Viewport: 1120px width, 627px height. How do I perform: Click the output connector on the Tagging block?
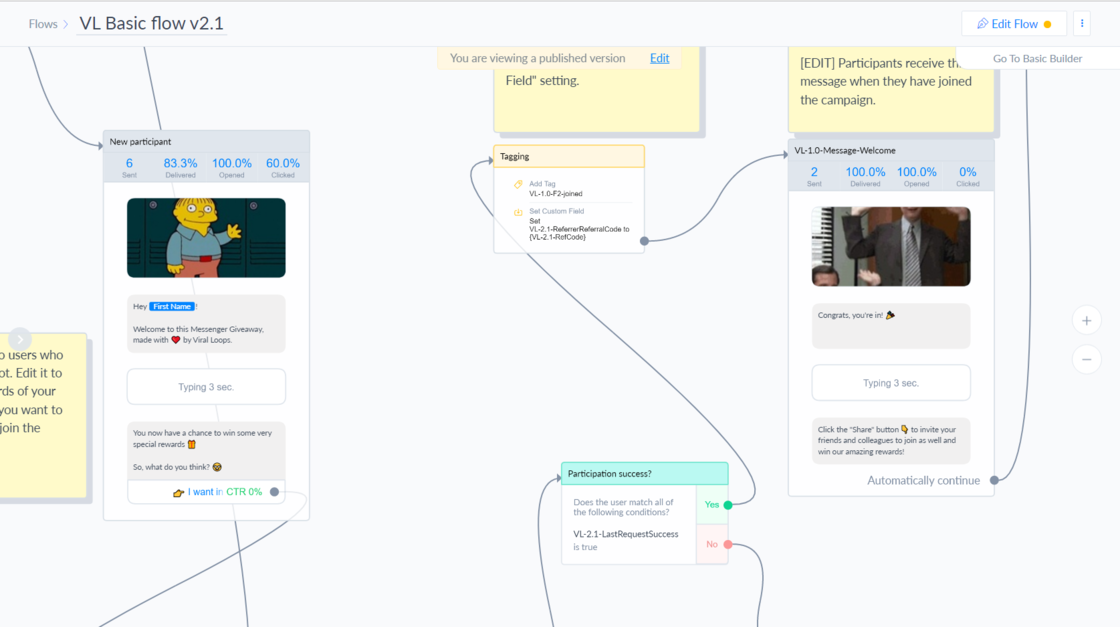coord(645,240)
